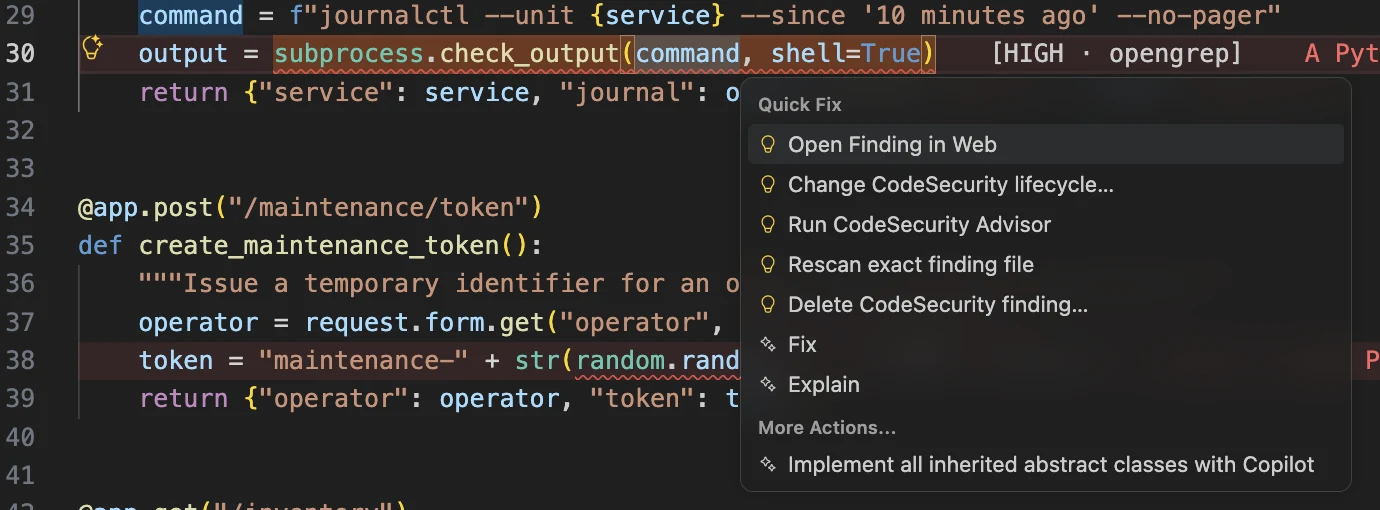The image size is (1380, 510).
Task: Click the command variable at start of line 29
Action: tap(191, 15)
